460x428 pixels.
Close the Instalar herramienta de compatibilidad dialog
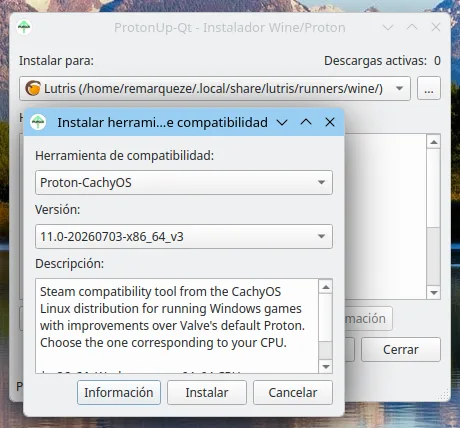(330, 122)
